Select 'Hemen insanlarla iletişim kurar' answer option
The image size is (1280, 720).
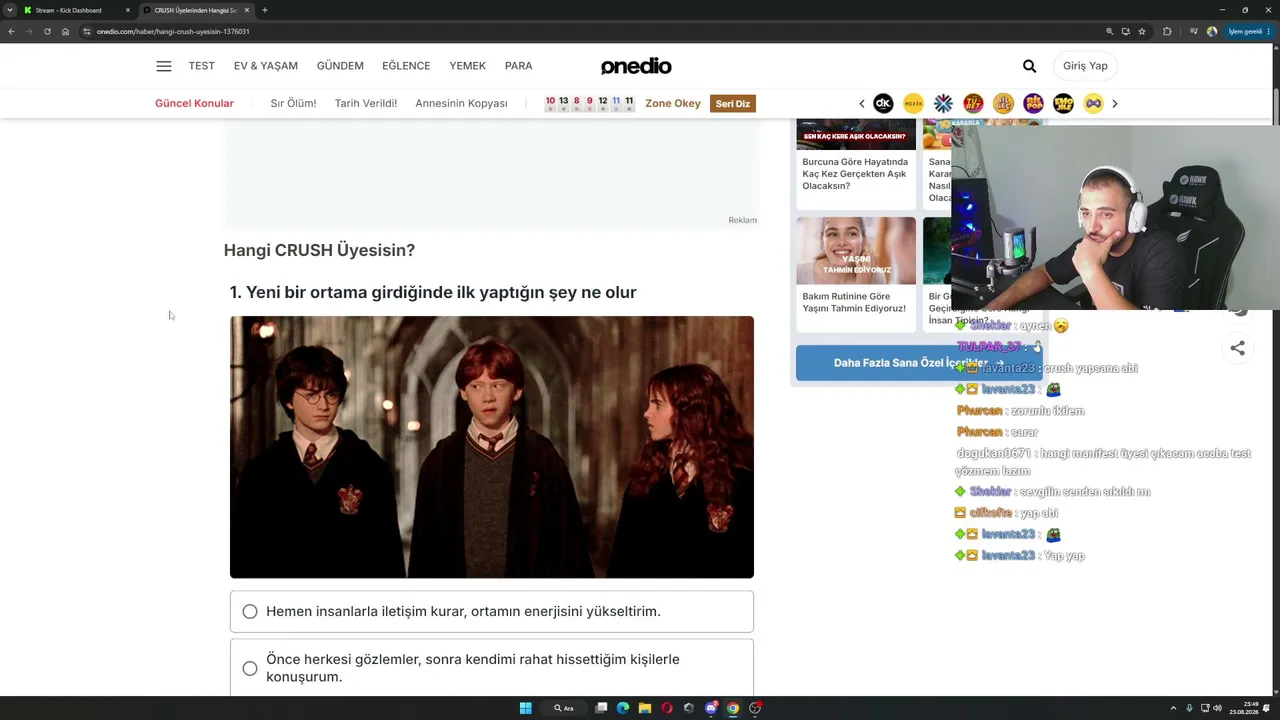492,611
